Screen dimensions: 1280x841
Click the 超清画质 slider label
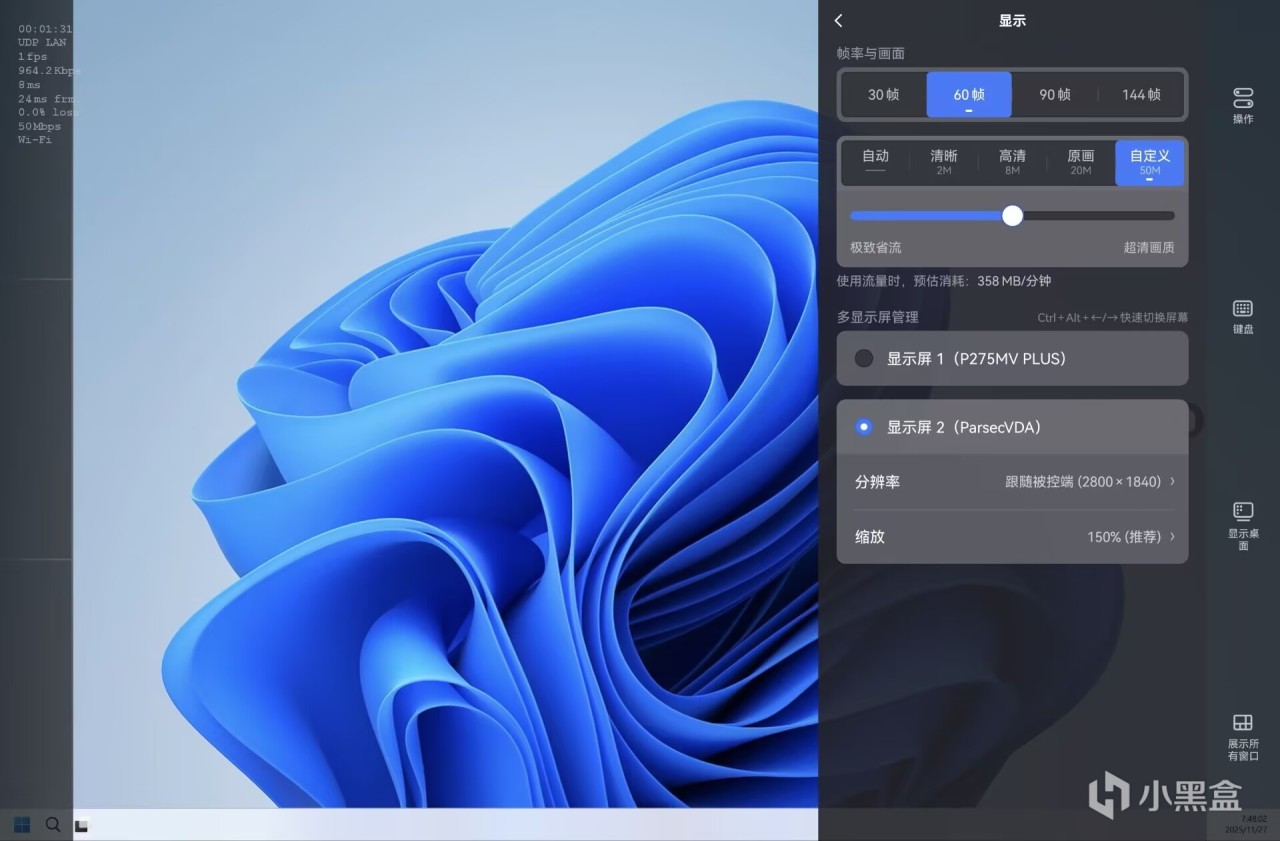click(x=1149, y=247)
